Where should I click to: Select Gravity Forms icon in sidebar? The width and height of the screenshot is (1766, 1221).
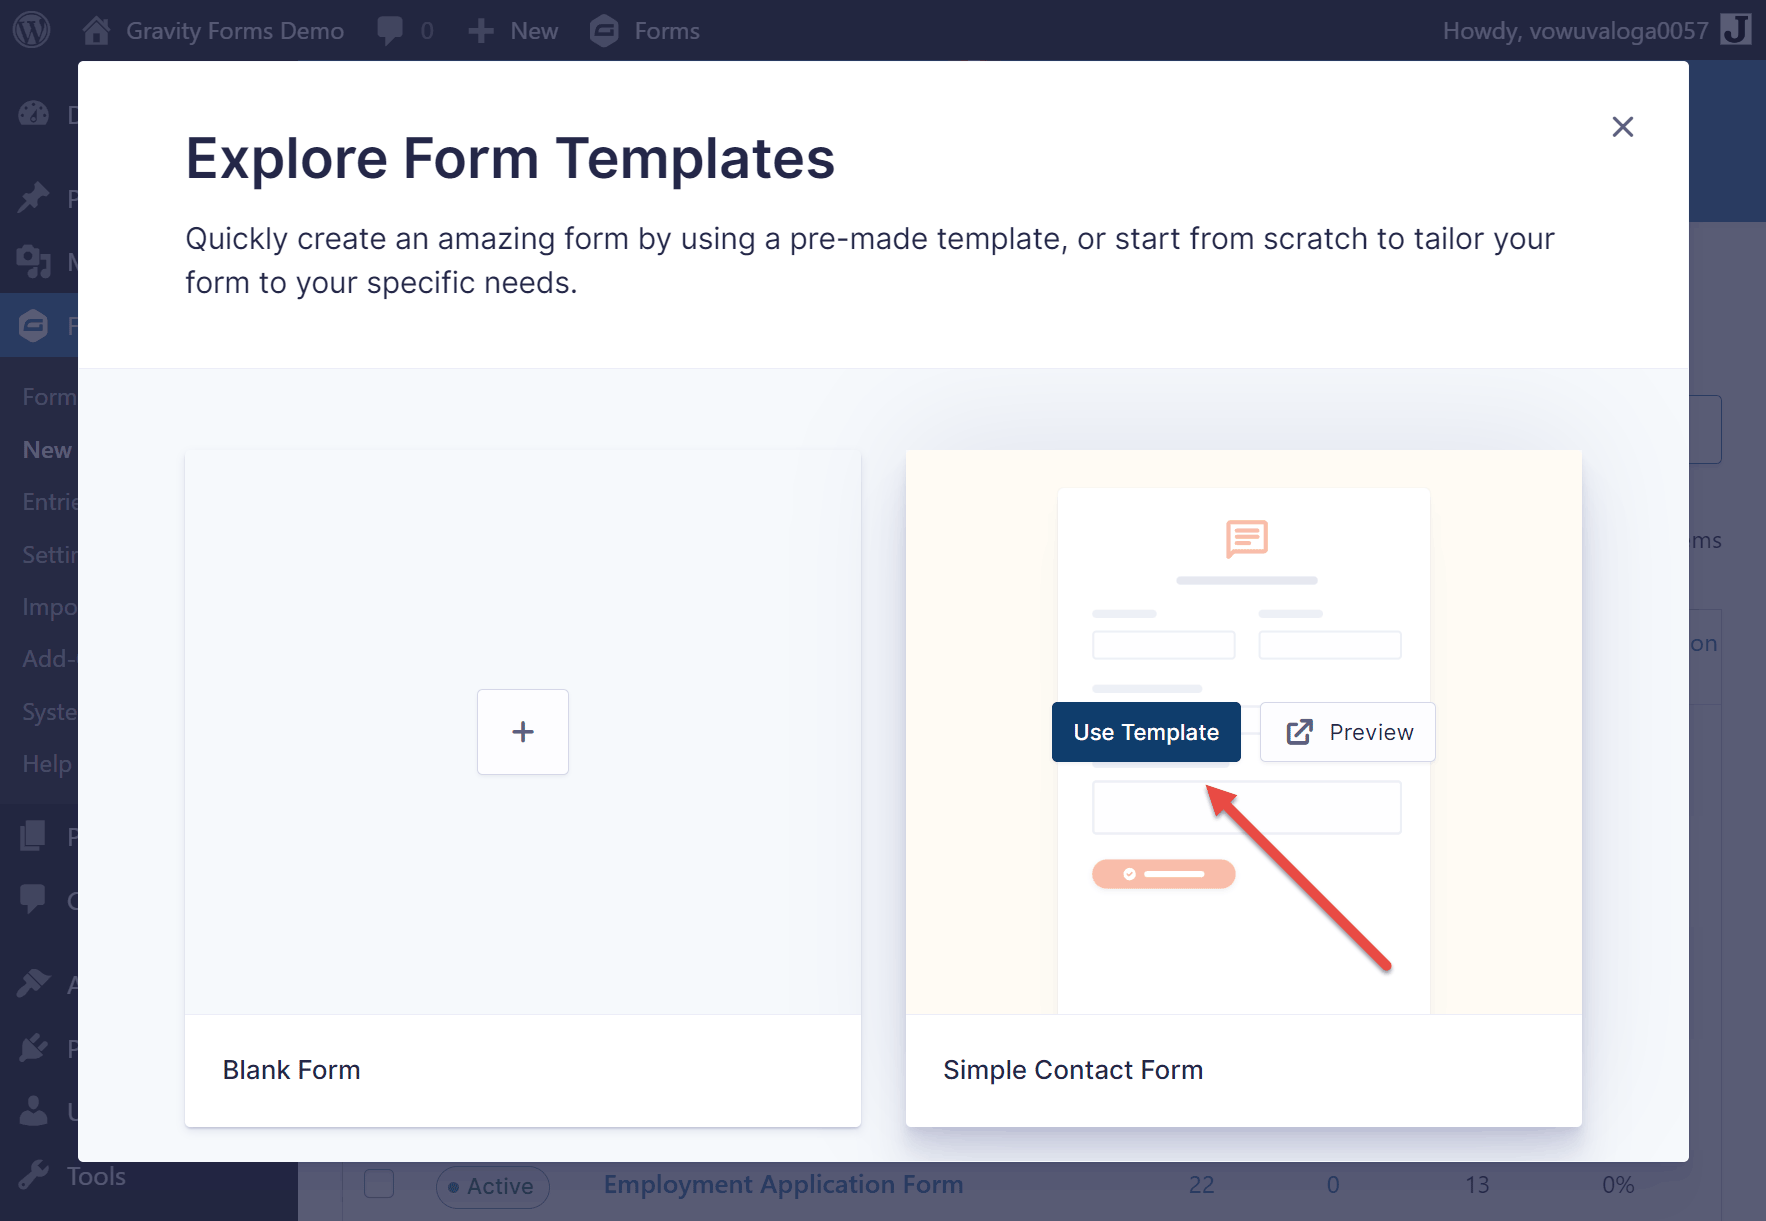click(x=33, y=325)
